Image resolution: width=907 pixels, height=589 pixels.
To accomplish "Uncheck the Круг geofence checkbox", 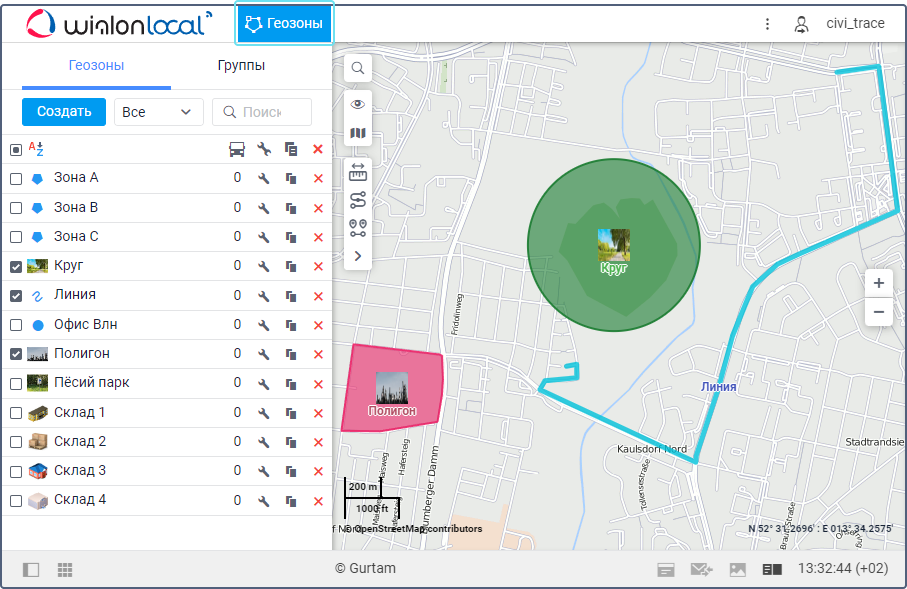I will (16, 267).
